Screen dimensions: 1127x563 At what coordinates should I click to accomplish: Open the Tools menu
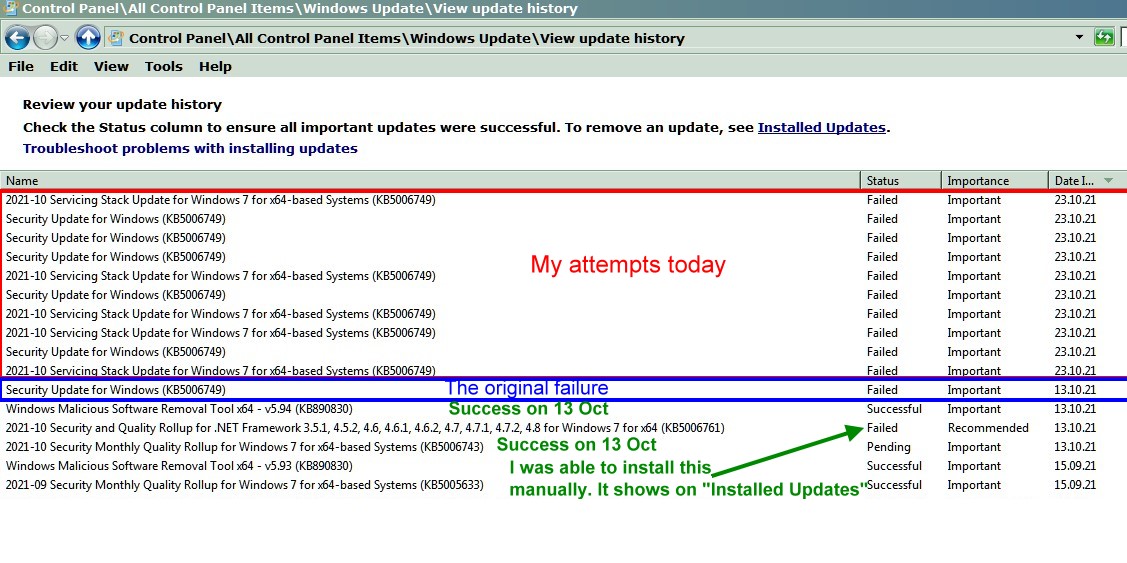pos(164,66)
